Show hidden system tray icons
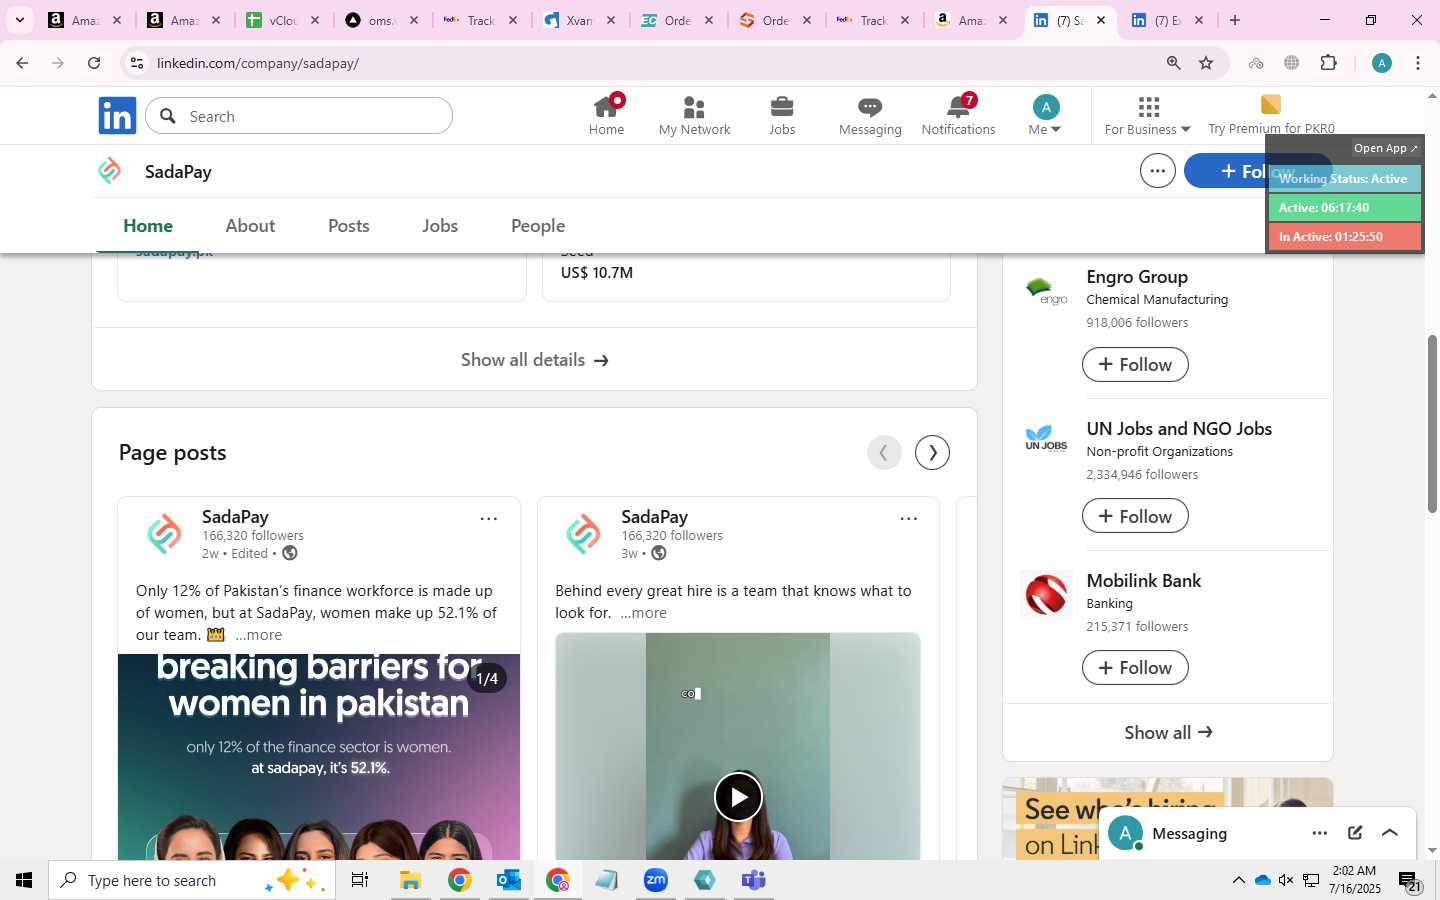The image size is (1440, 900). click(1238, 880)
